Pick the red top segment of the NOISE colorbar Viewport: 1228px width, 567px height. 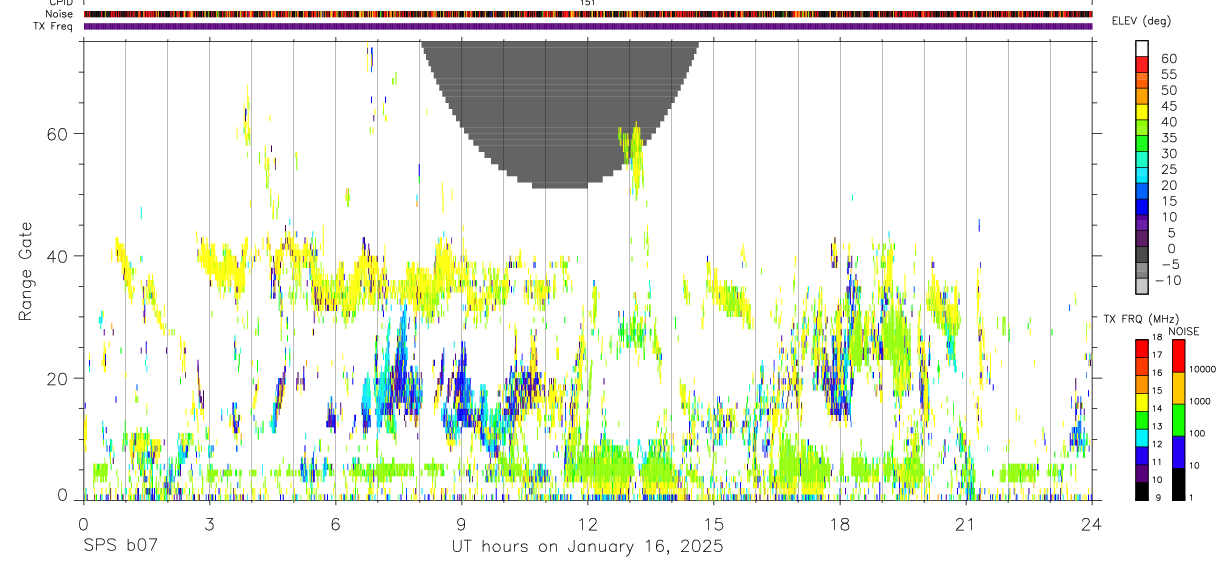1178,356
